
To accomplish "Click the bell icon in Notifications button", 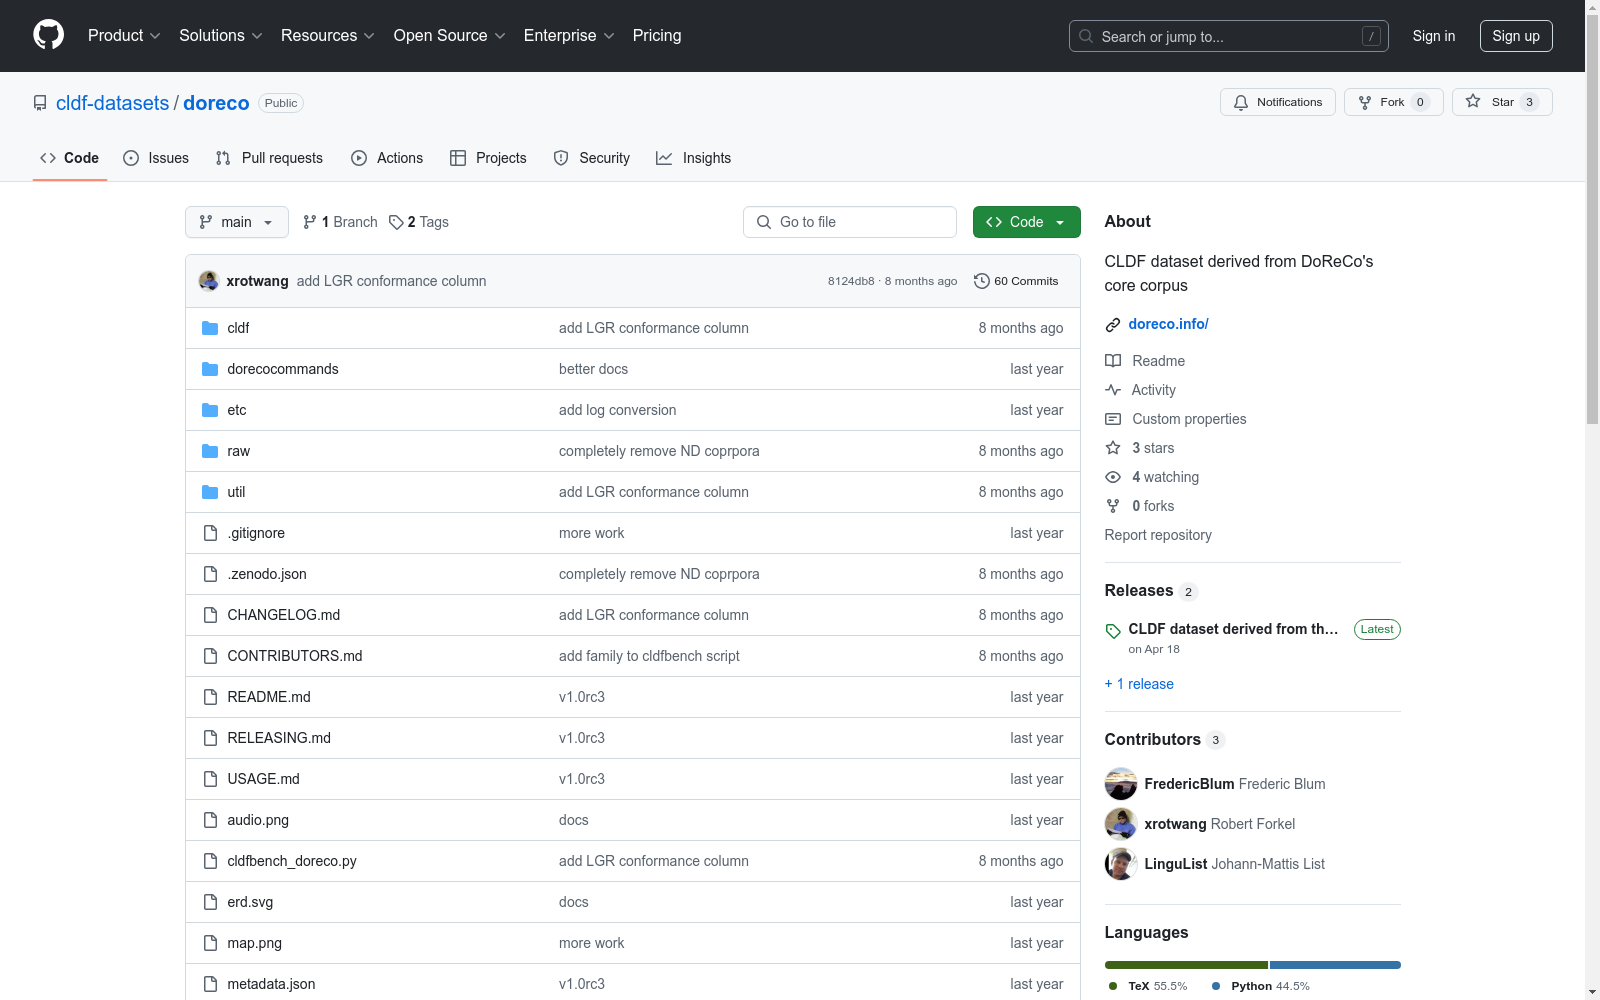I will tap(1241, 102).
